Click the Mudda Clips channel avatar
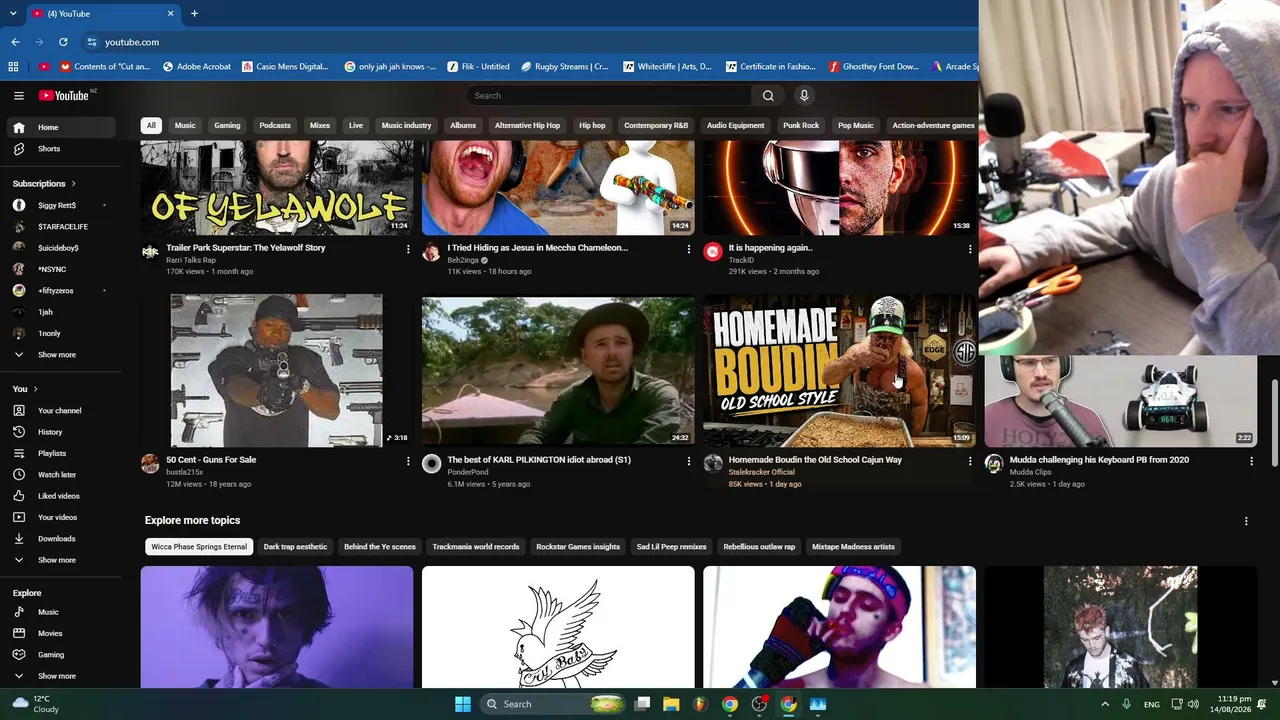This screenshot has width=1280, height=720. click(x=994, y=463)
